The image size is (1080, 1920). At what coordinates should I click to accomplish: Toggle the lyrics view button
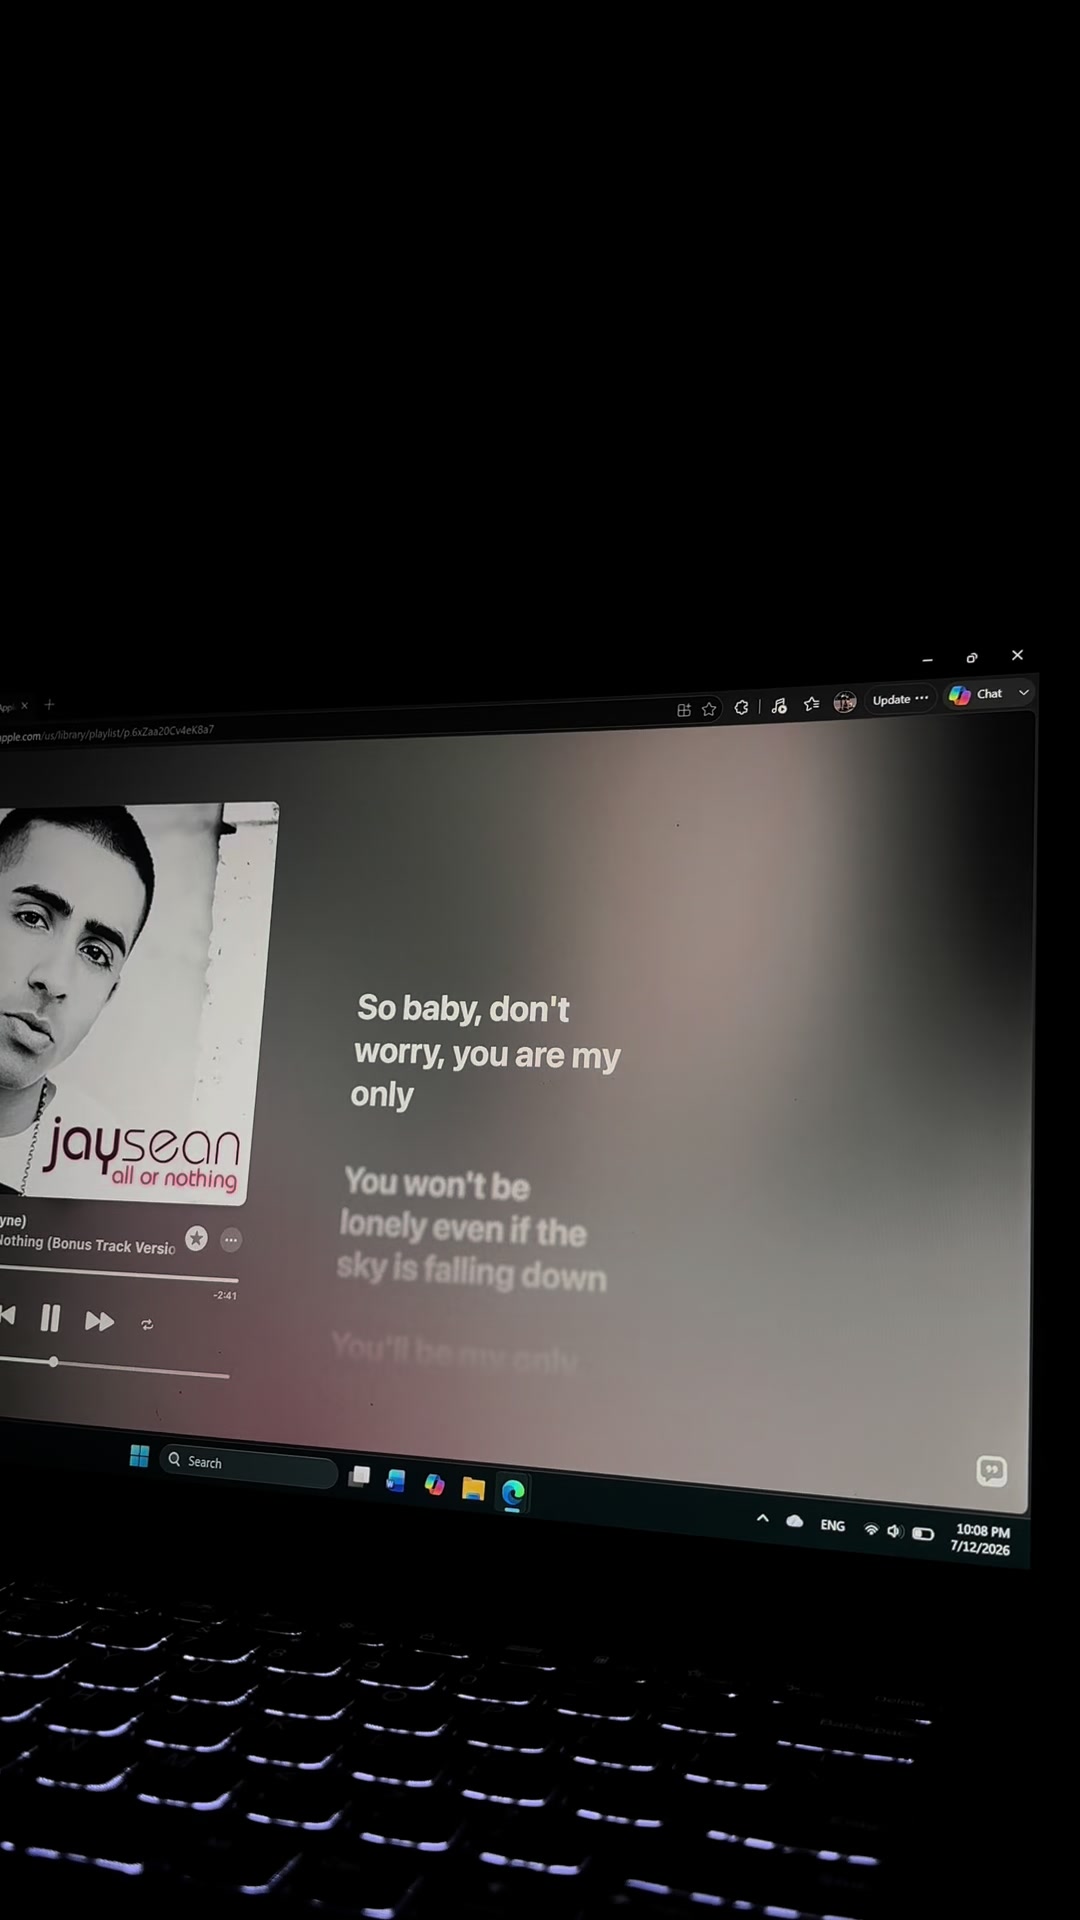tap(991, 1470)
